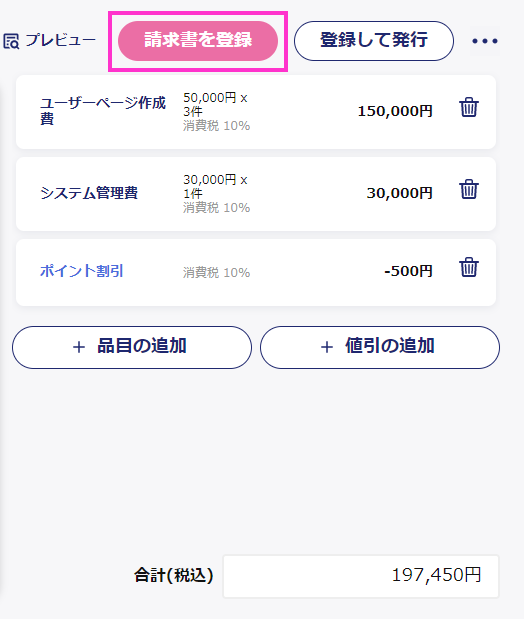Click the プレビュー magnifier document icon
Image resolution: width=524 pixels, height=619 pixels.
pos(11,41)
